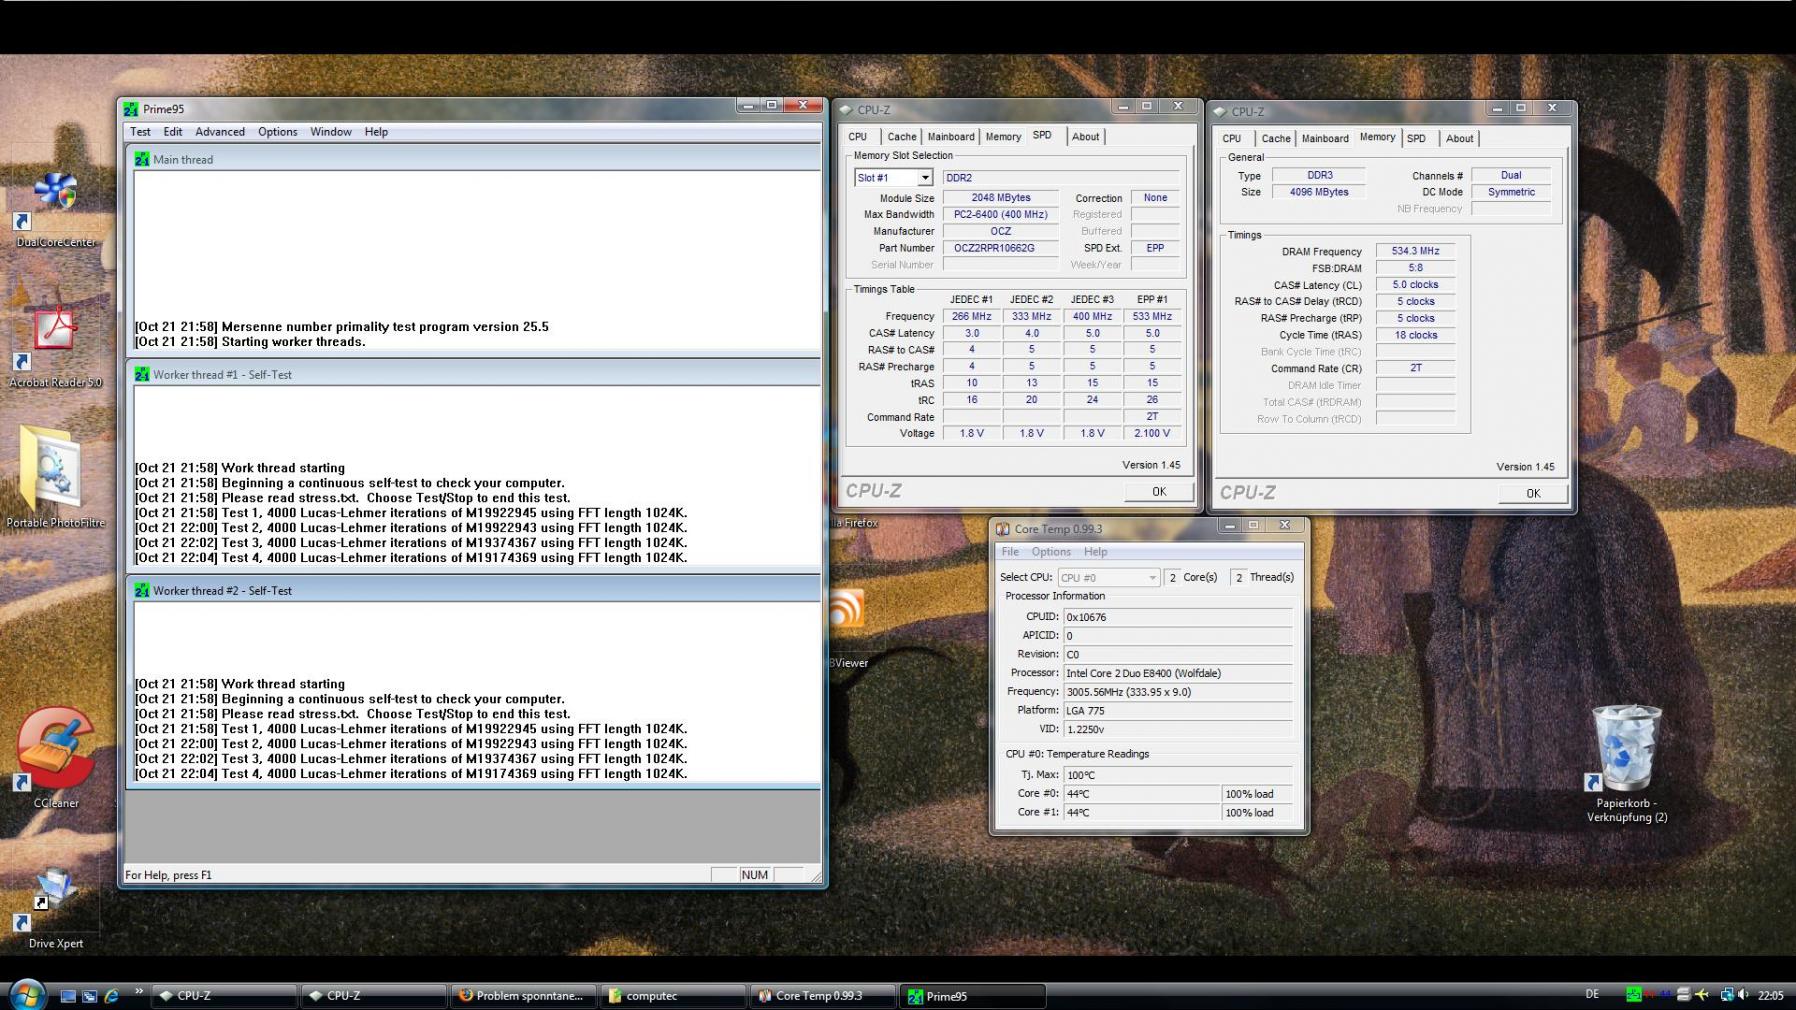Open the Windows Start orb
Viewport: 1796px width, 1010px height.
tap(27, 995)
